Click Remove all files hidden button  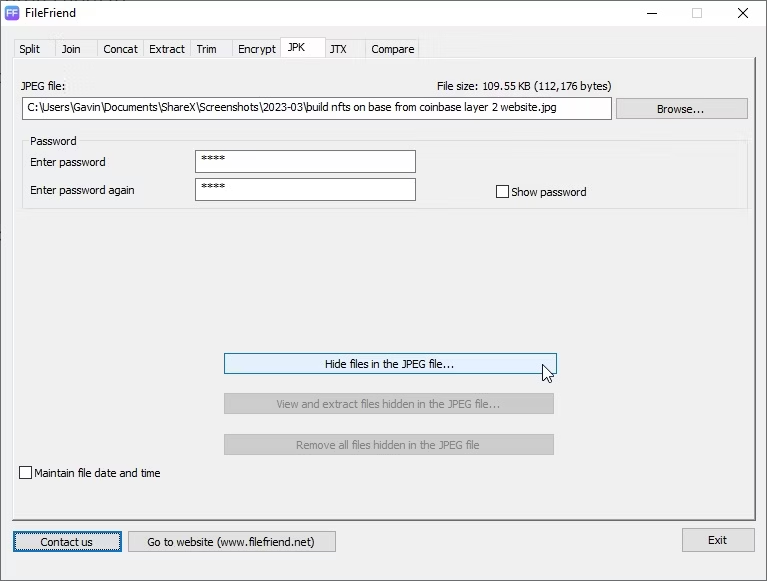389,445
